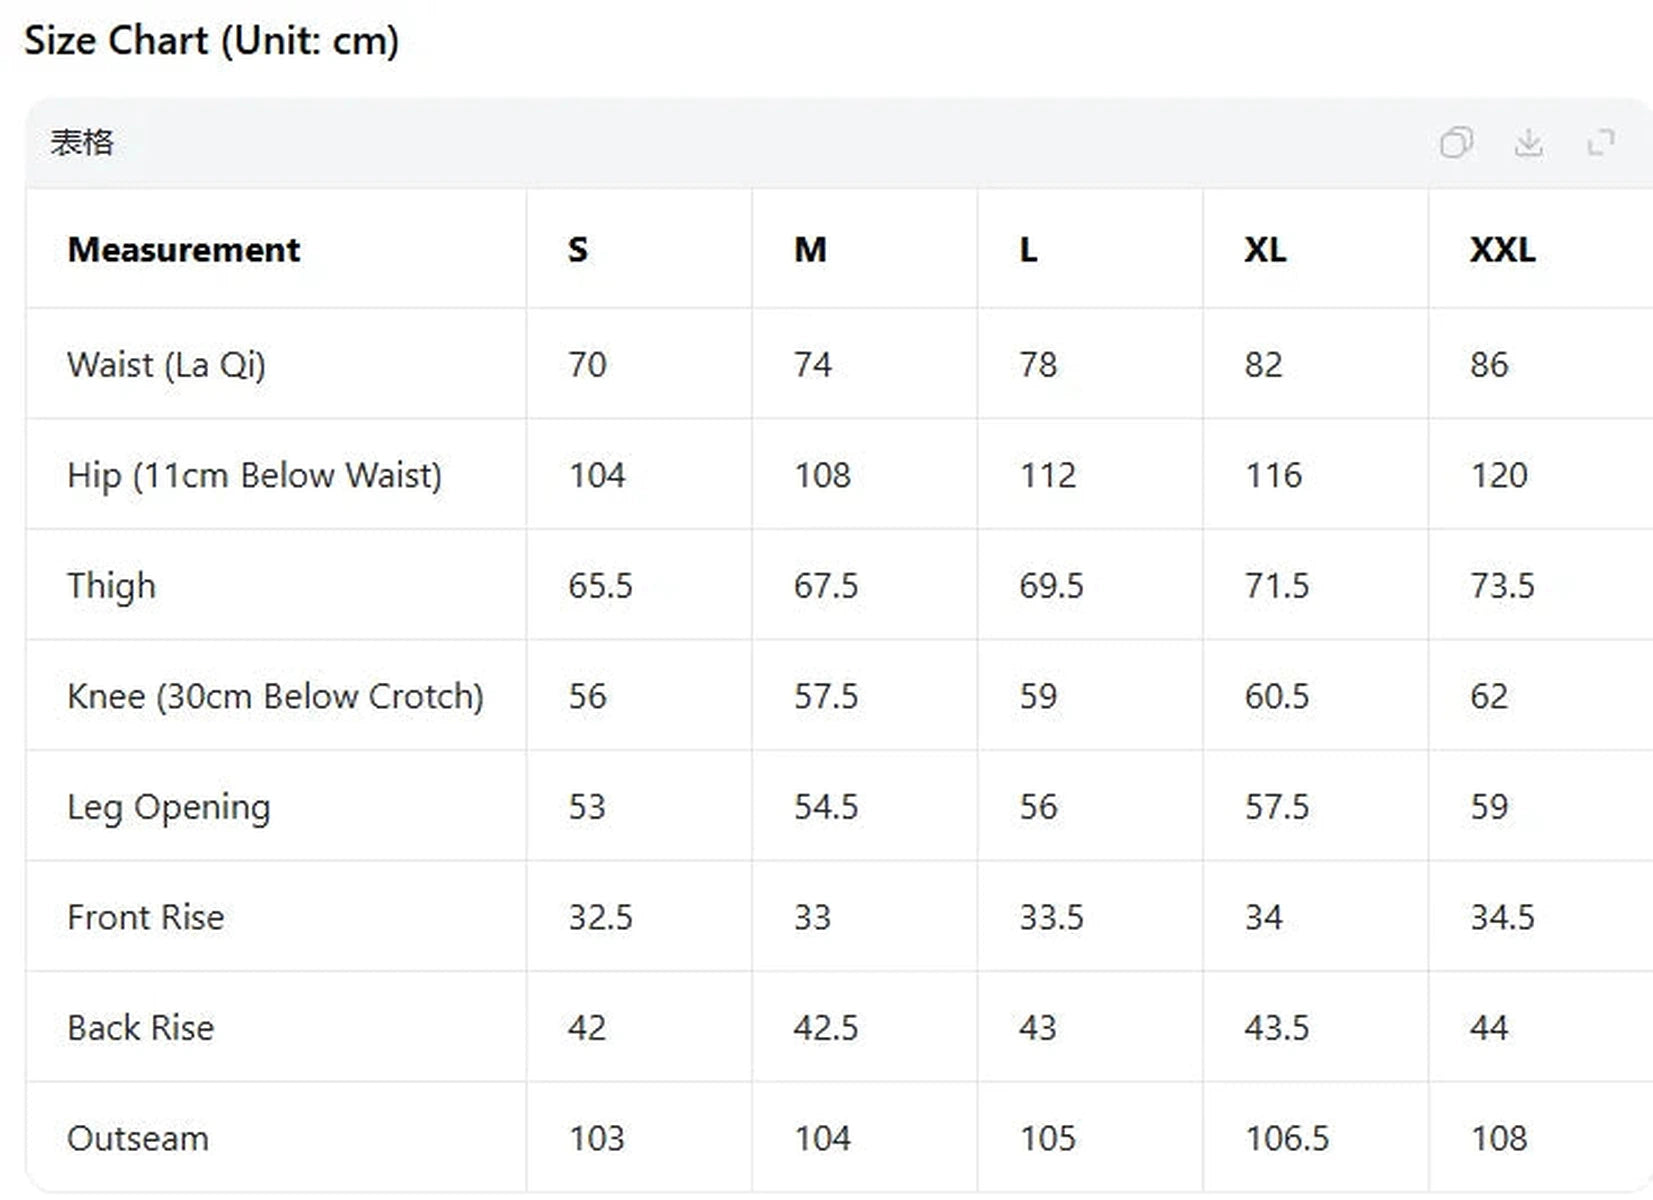The height and width of the screenshot is (1200, 1653).
Task: Select the XL size column header
Action: pyautogui.click(x=1265, y=250)
